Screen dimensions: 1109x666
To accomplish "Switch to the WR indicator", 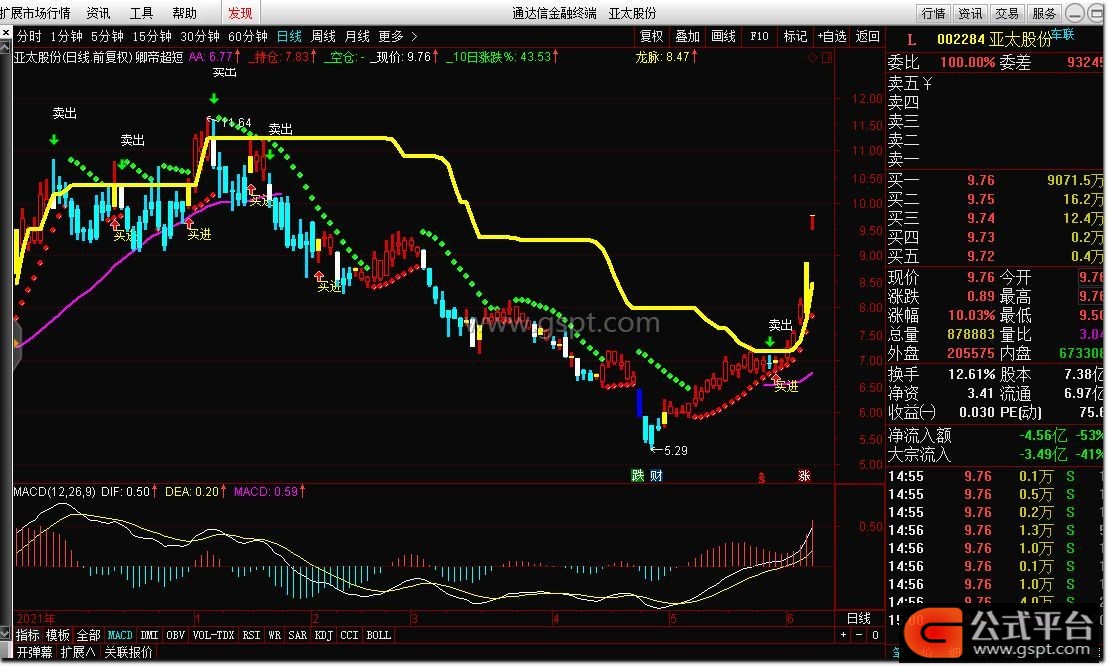I will point(274,635).
